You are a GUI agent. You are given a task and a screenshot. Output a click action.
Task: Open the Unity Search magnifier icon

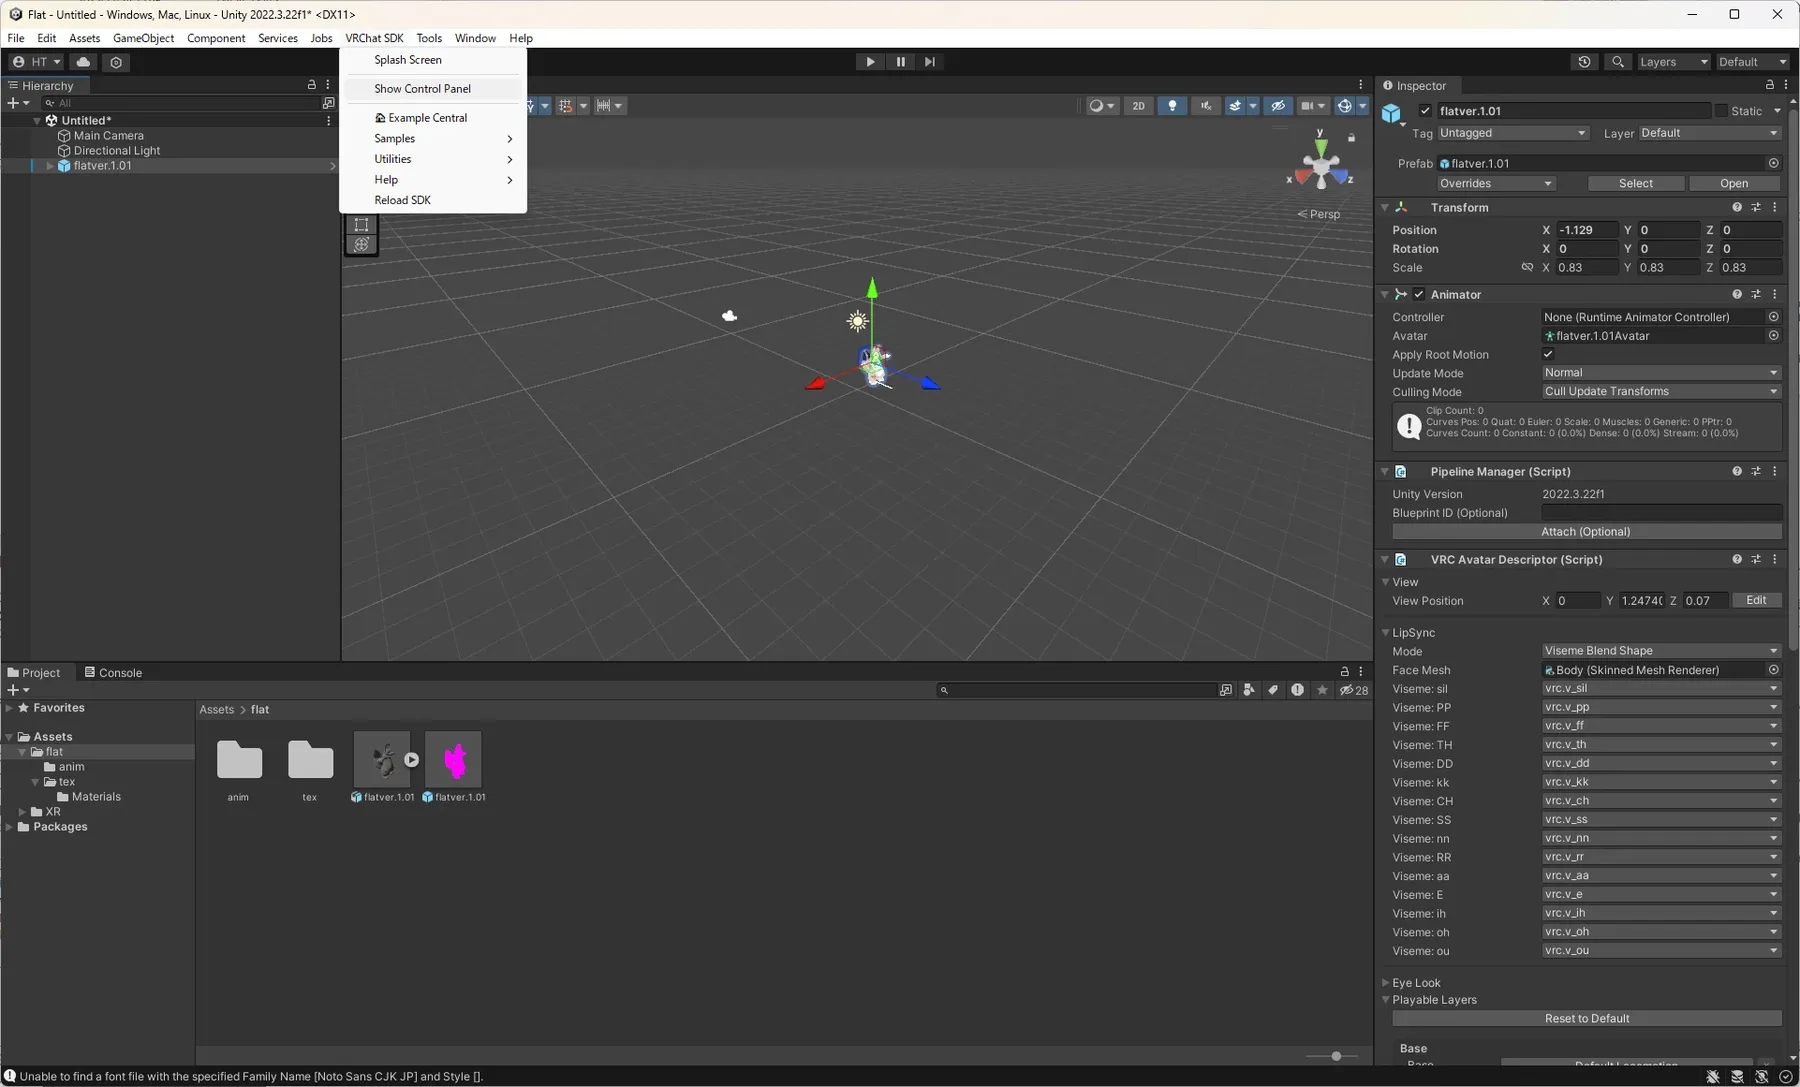click(1618, 62)
